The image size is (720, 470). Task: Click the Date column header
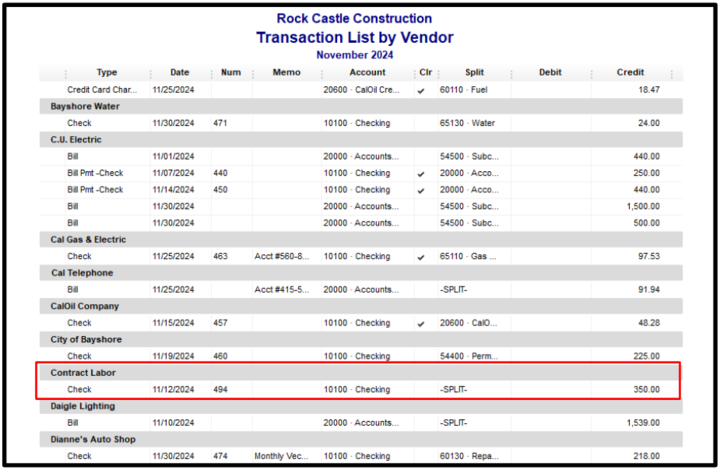click(180, 73)
